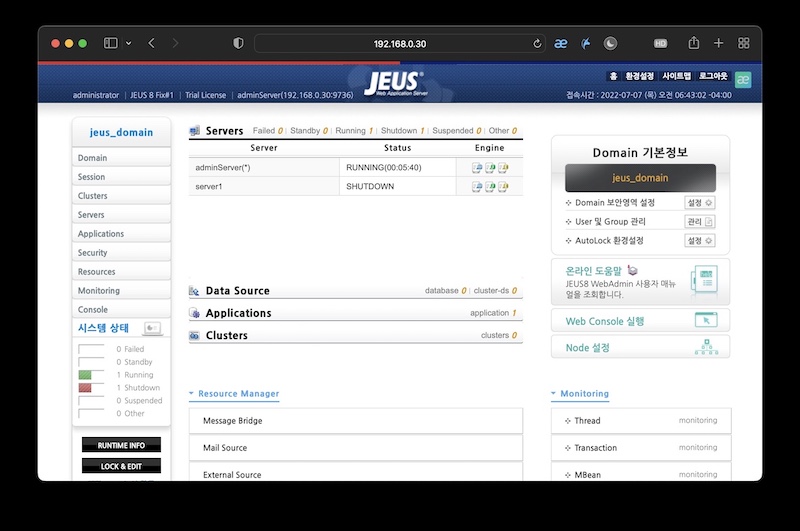The height and width of the screenshot is (531, 800).
Task: Click Safari sidebar toggle icon
Action: [x=110, y=43]
